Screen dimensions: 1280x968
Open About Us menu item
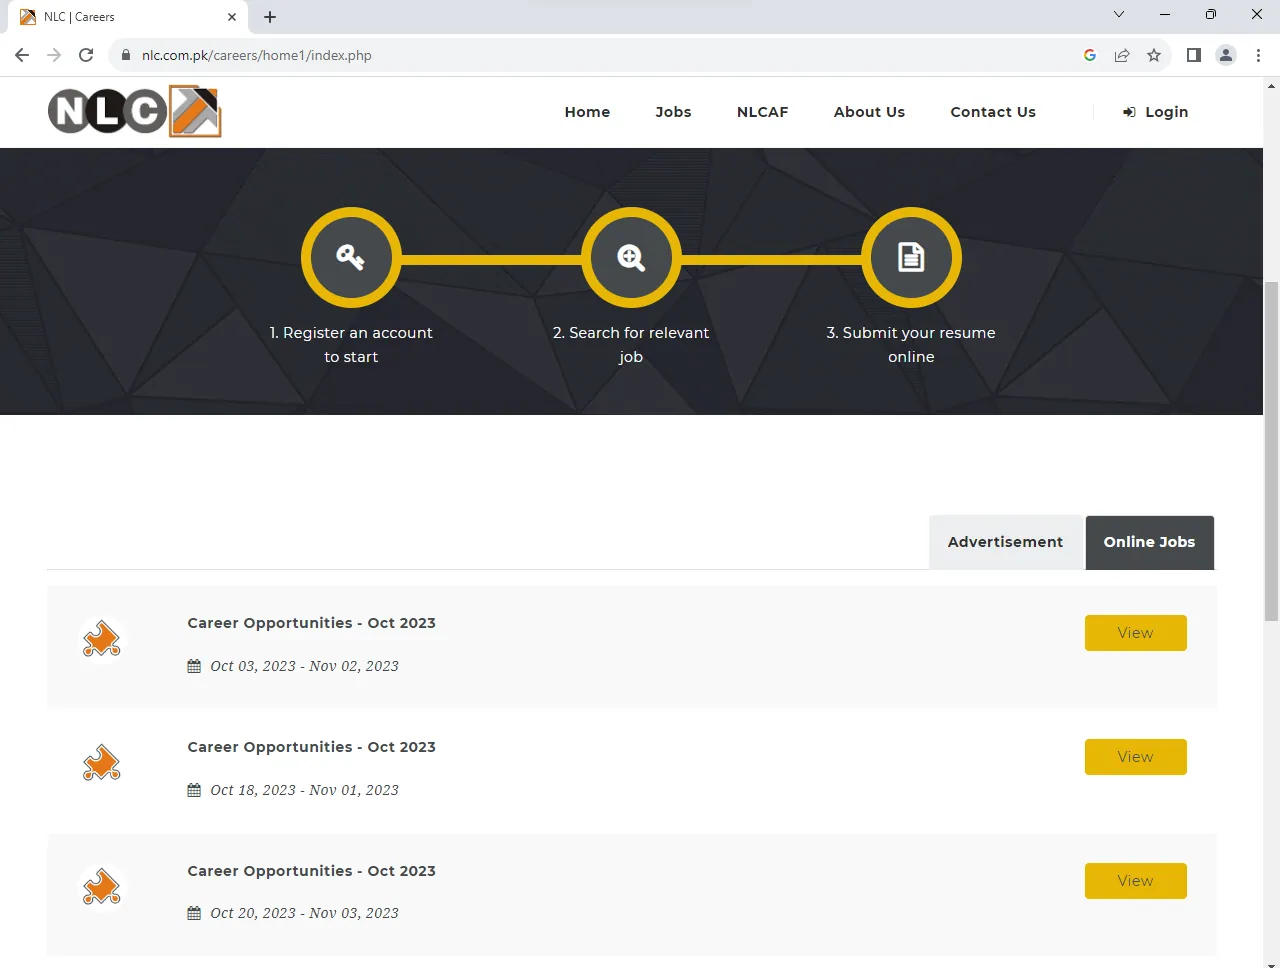[x=869, y=112]
